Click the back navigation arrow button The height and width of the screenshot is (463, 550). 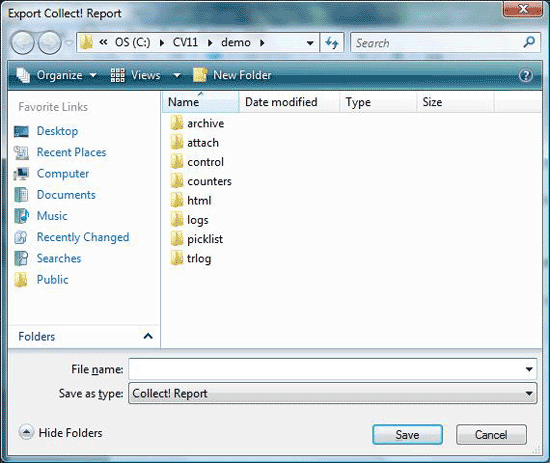22,43
